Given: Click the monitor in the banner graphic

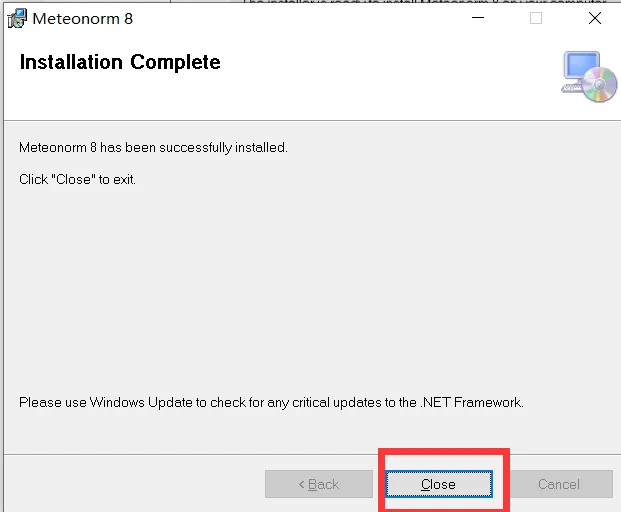Looking at the screenshot, I should pyautogui.click(x=579, y=67).
